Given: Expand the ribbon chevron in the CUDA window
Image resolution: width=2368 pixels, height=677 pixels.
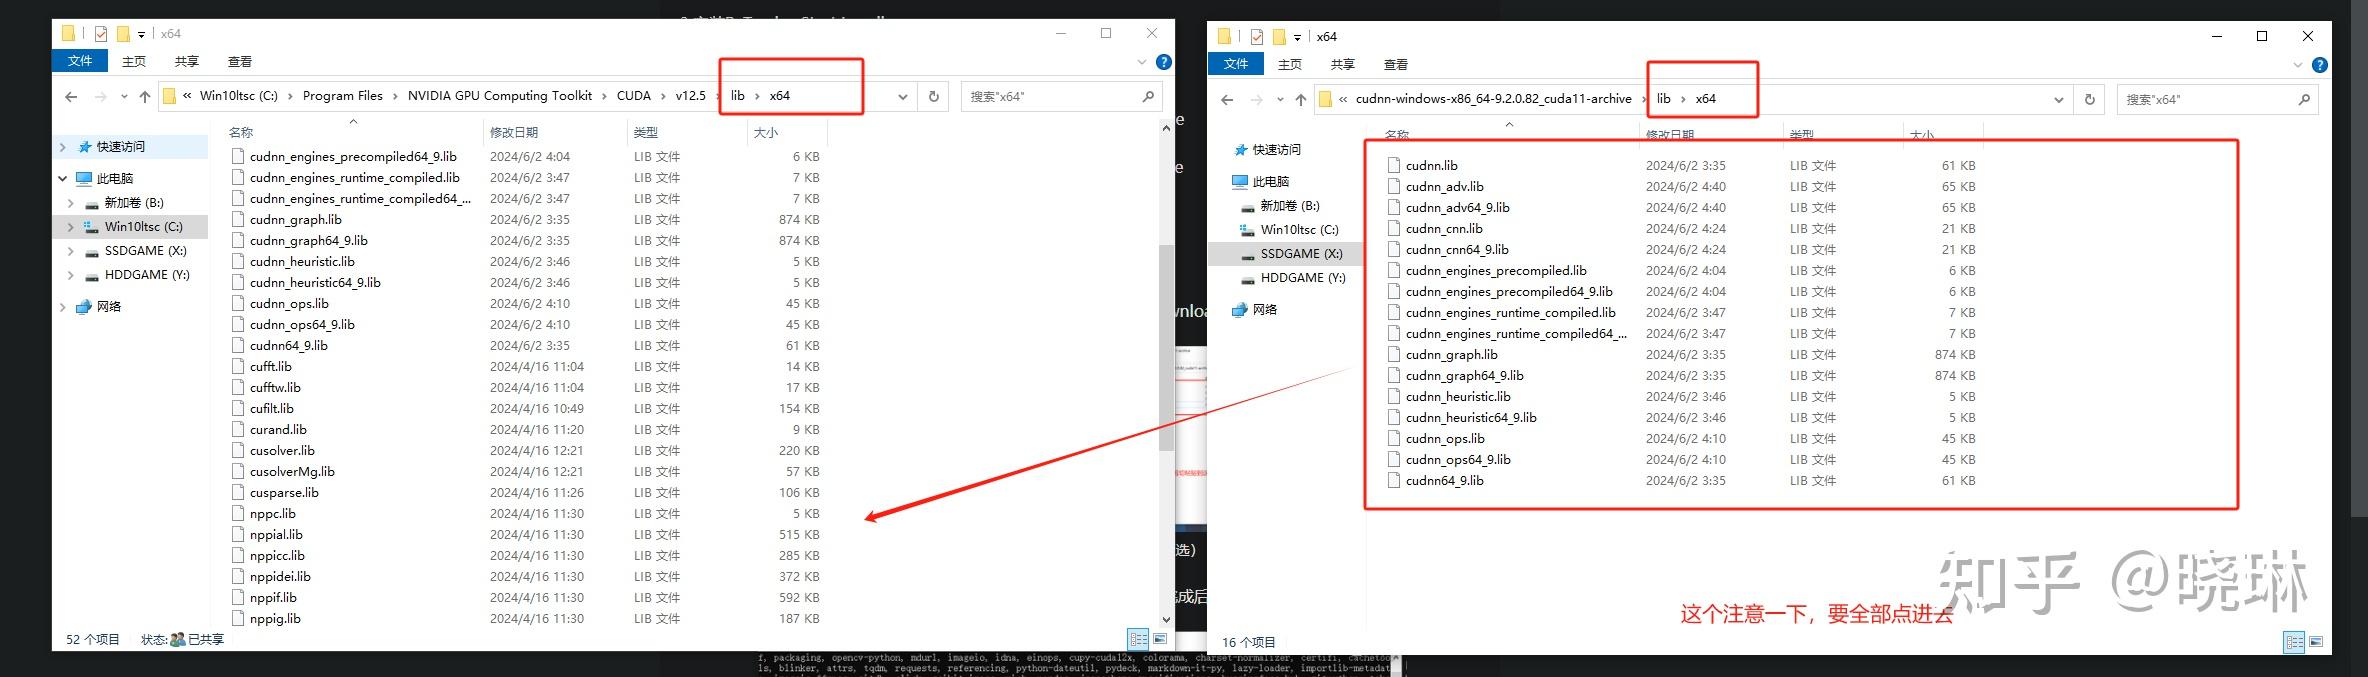Looking at the screenshot, I should coord(1142,62).
